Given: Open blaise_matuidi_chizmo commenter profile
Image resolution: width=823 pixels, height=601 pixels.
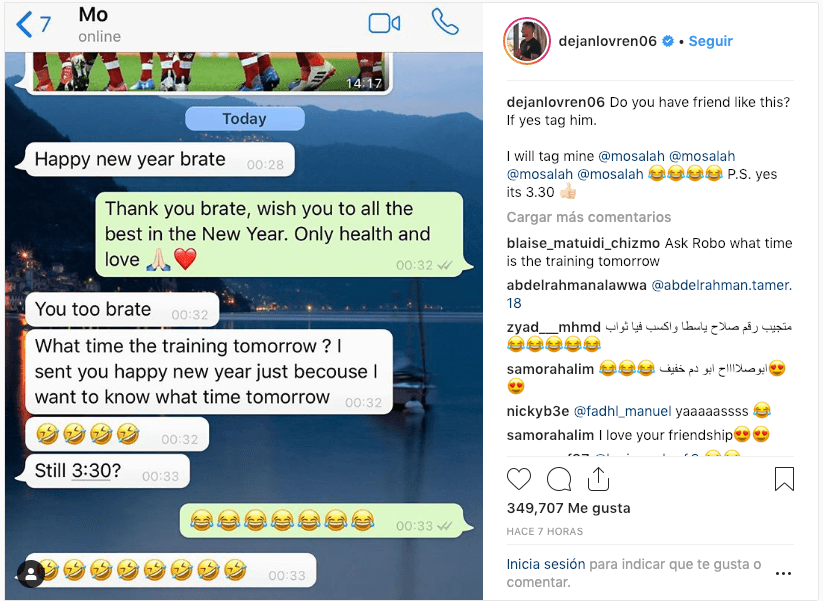Looking at the screenshot, I should 583,243.
